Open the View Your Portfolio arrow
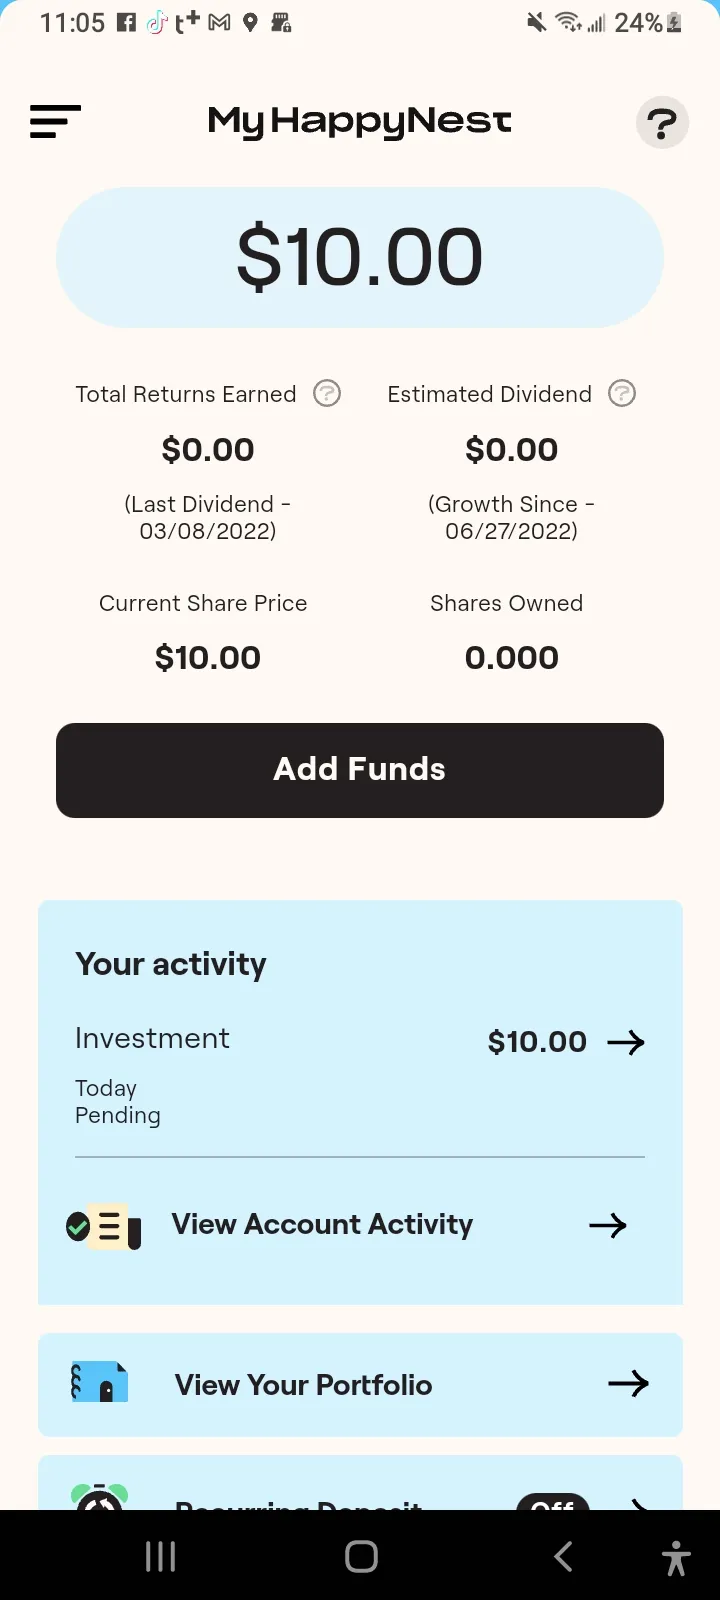Screen dimensions: 720x1600 coord(628,1384)
